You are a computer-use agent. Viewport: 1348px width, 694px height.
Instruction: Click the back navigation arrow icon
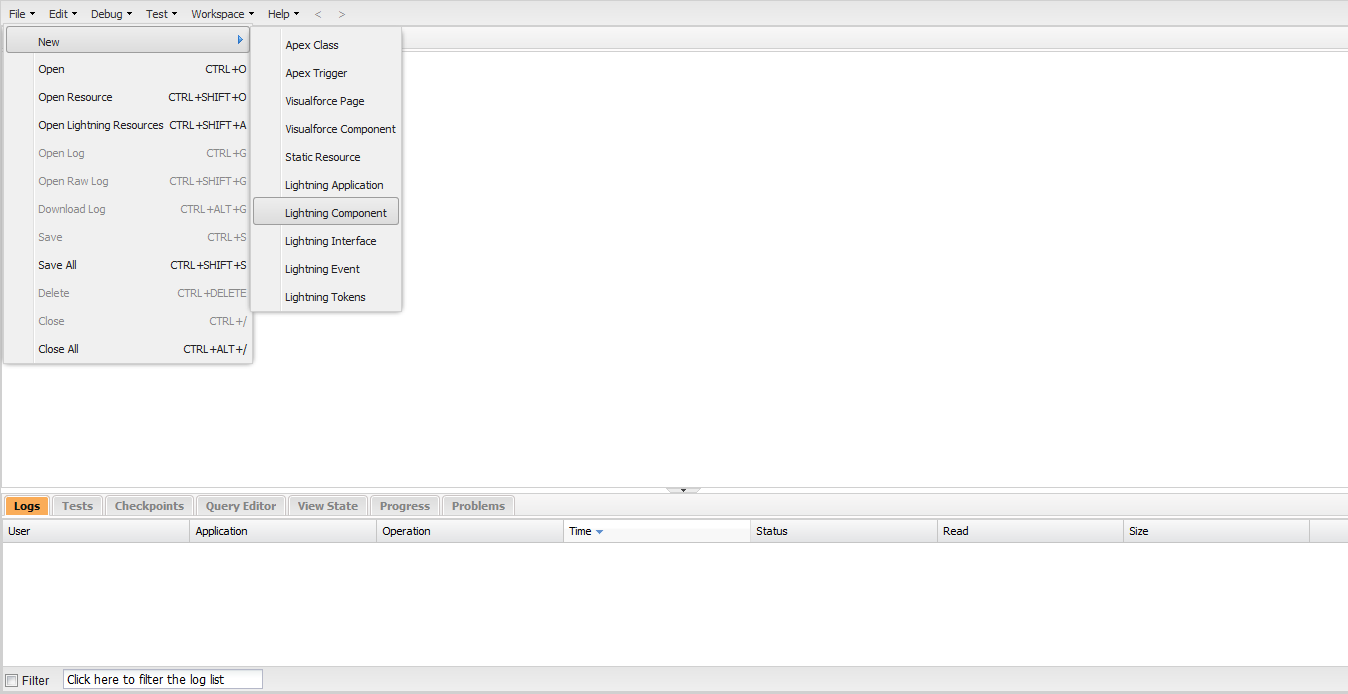(x=318, y=14)
